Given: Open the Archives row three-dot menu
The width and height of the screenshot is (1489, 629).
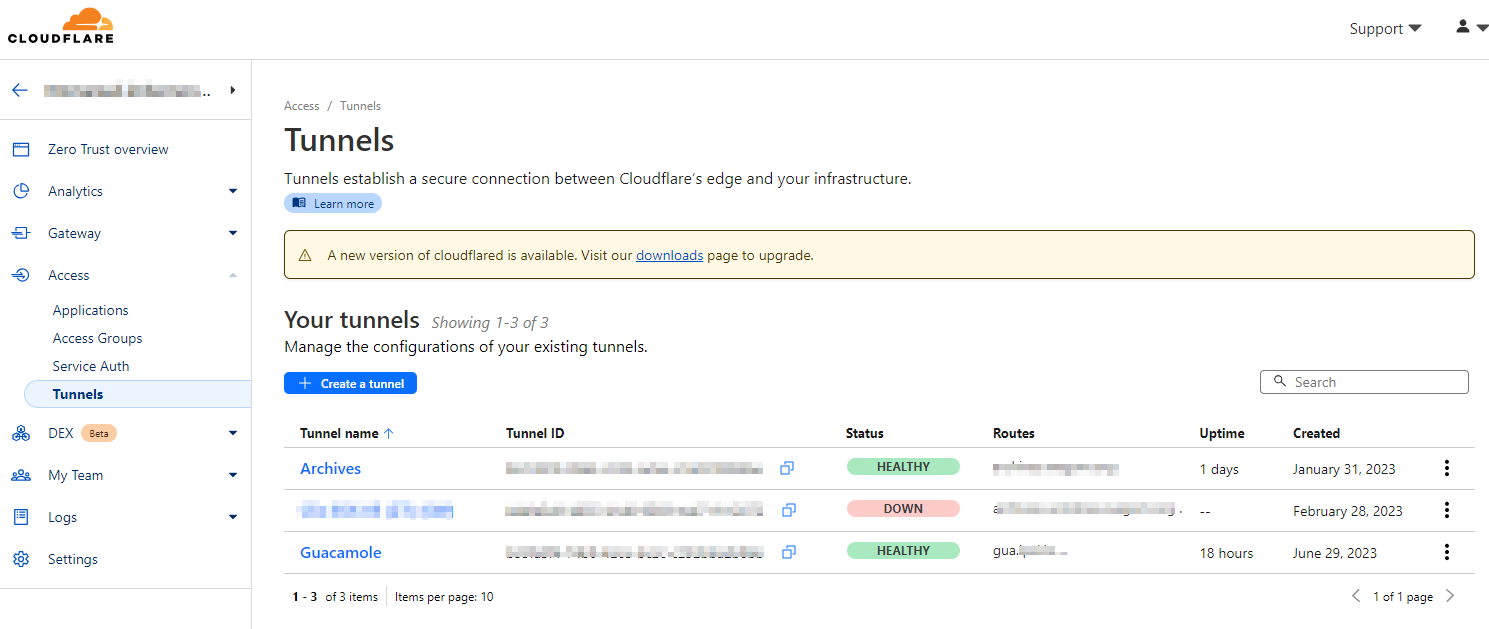Looking at the screenshot, I should [x=1446, y=468].
